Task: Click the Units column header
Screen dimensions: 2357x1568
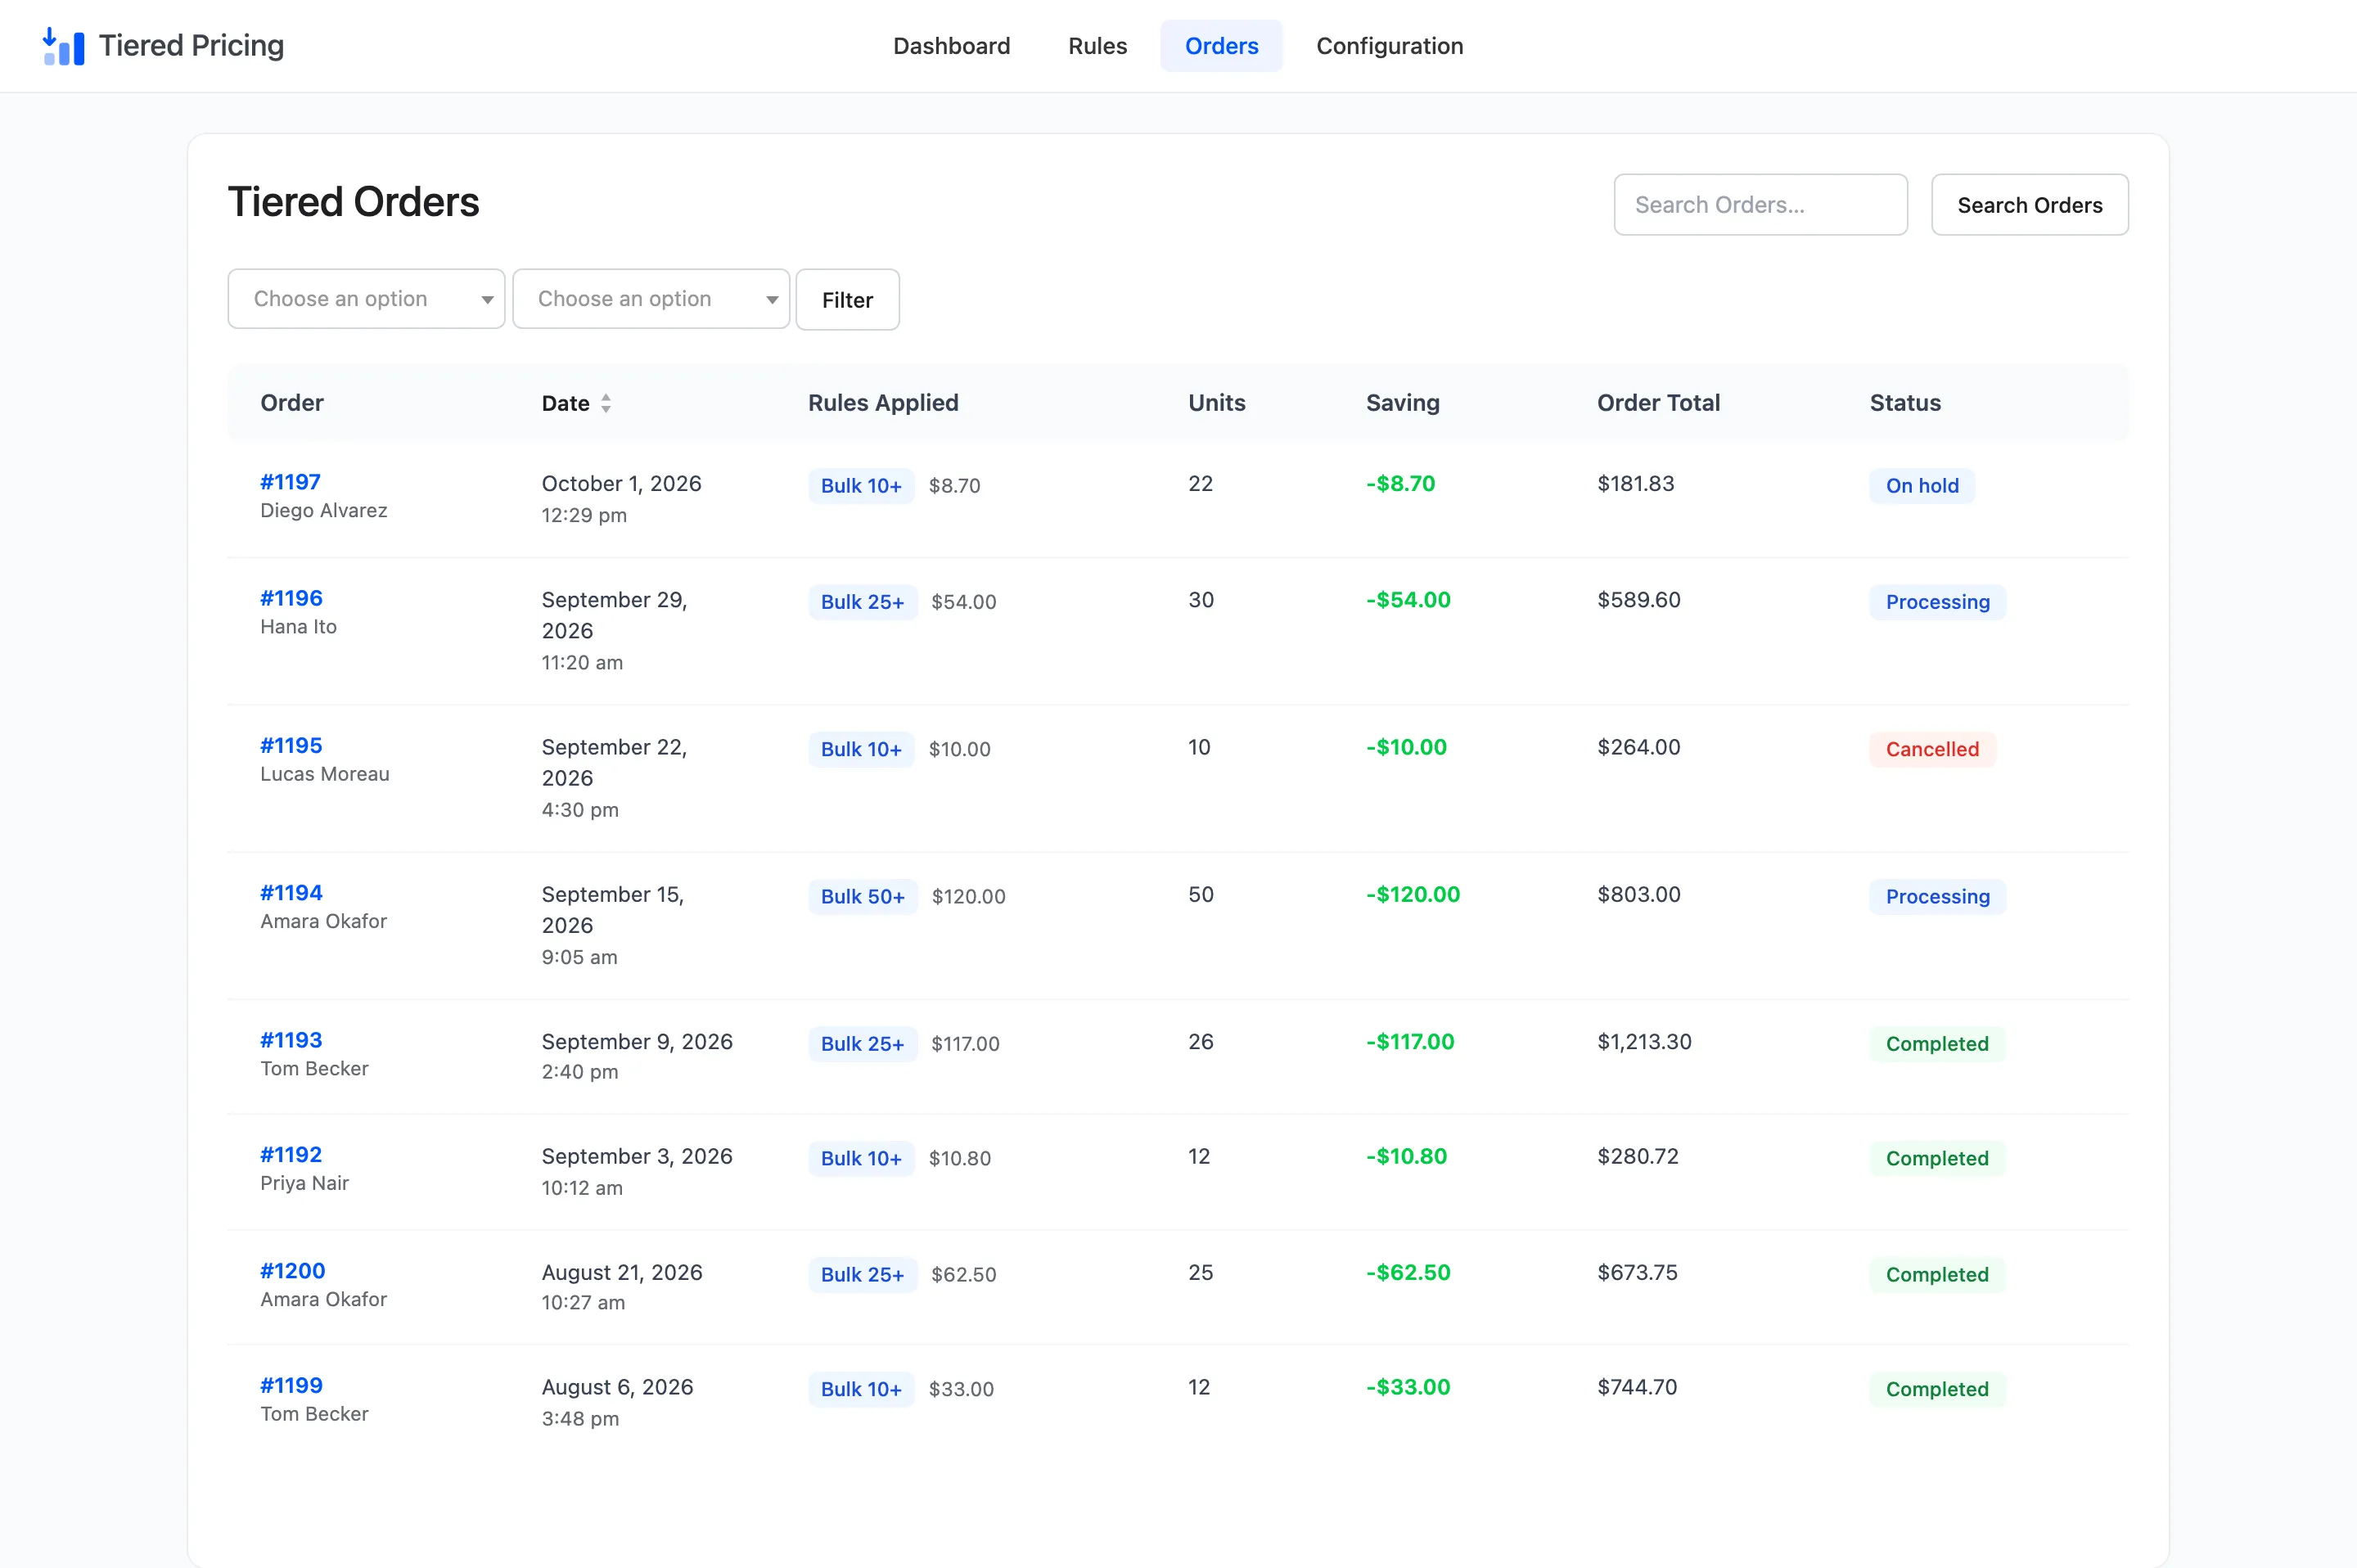Action: [1216, 403]
